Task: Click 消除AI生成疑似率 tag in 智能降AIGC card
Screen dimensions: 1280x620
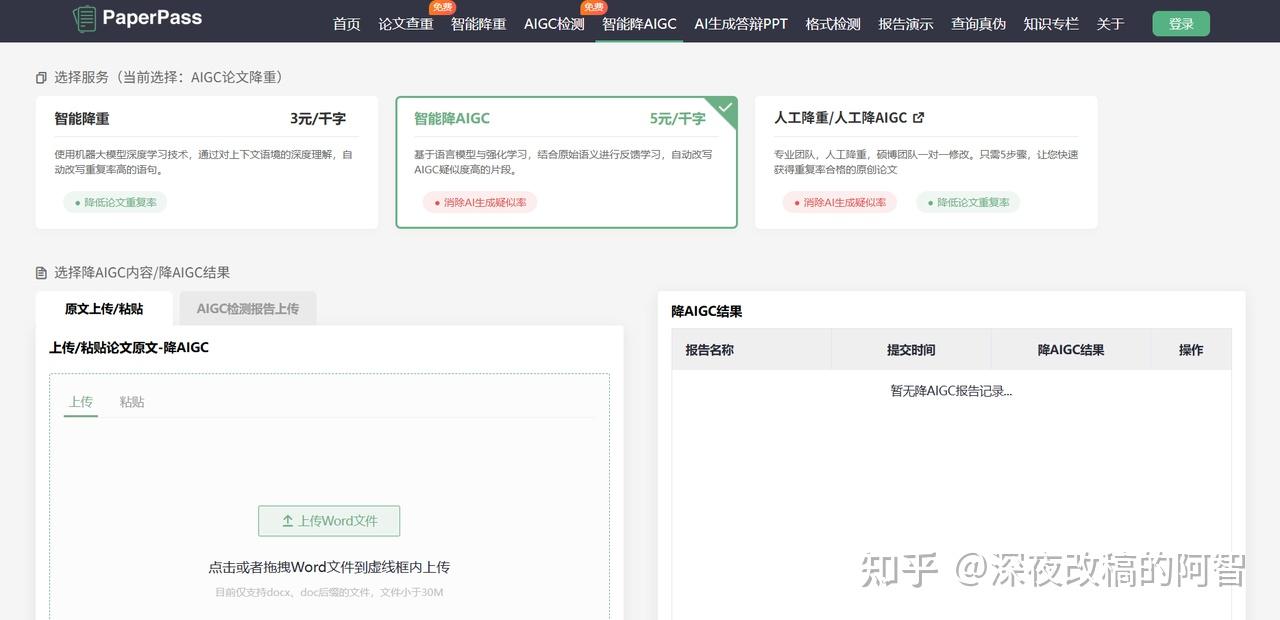Action: point(480,202)
